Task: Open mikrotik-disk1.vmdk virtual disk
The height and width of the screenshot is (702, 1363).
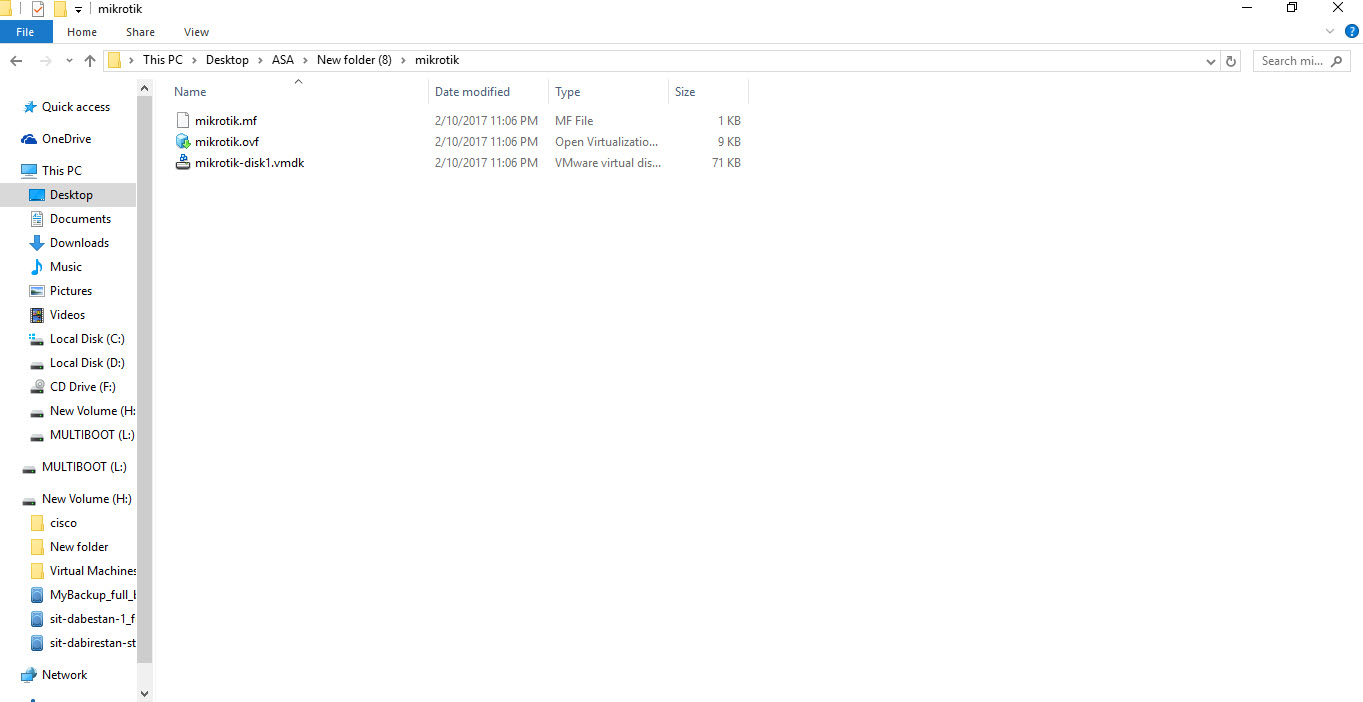Action: (x=248, y=162)
